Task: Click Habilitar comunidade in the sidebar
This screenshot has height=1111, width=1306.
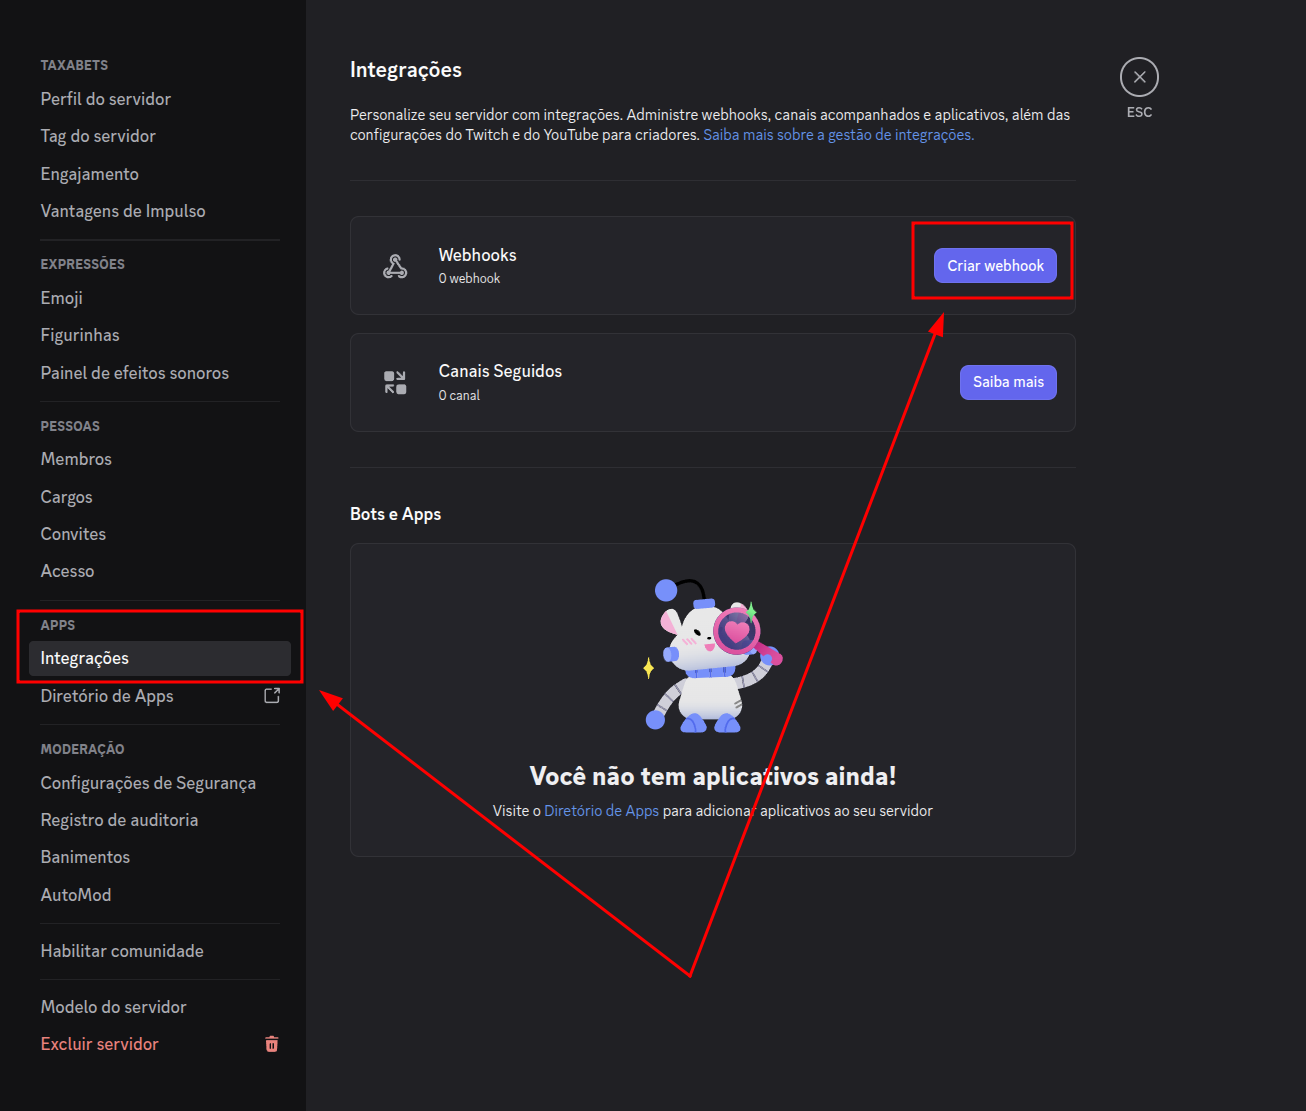Action: 122,950
